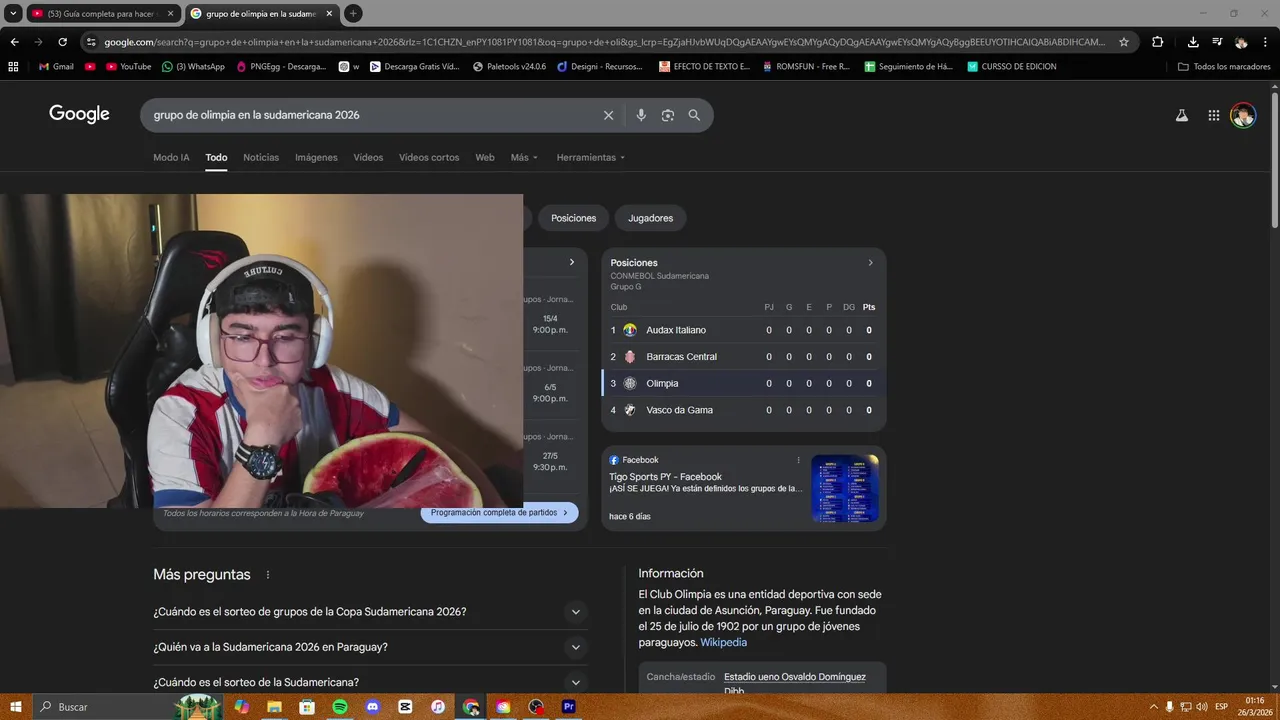Click Vasco da Gama in the standings
This screenshot has height=720, width=1280.
743,410
